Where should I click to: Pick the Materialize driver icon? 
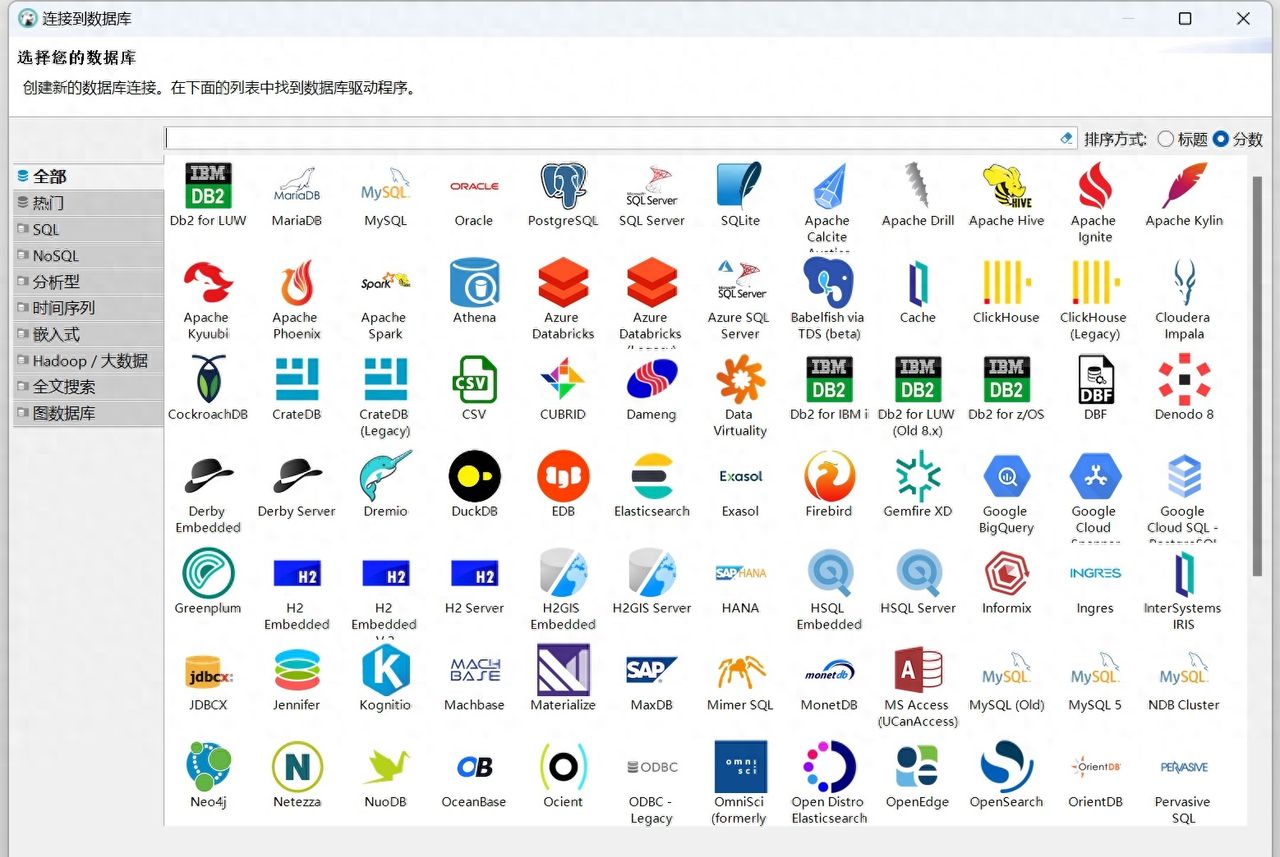pos(563,671)
